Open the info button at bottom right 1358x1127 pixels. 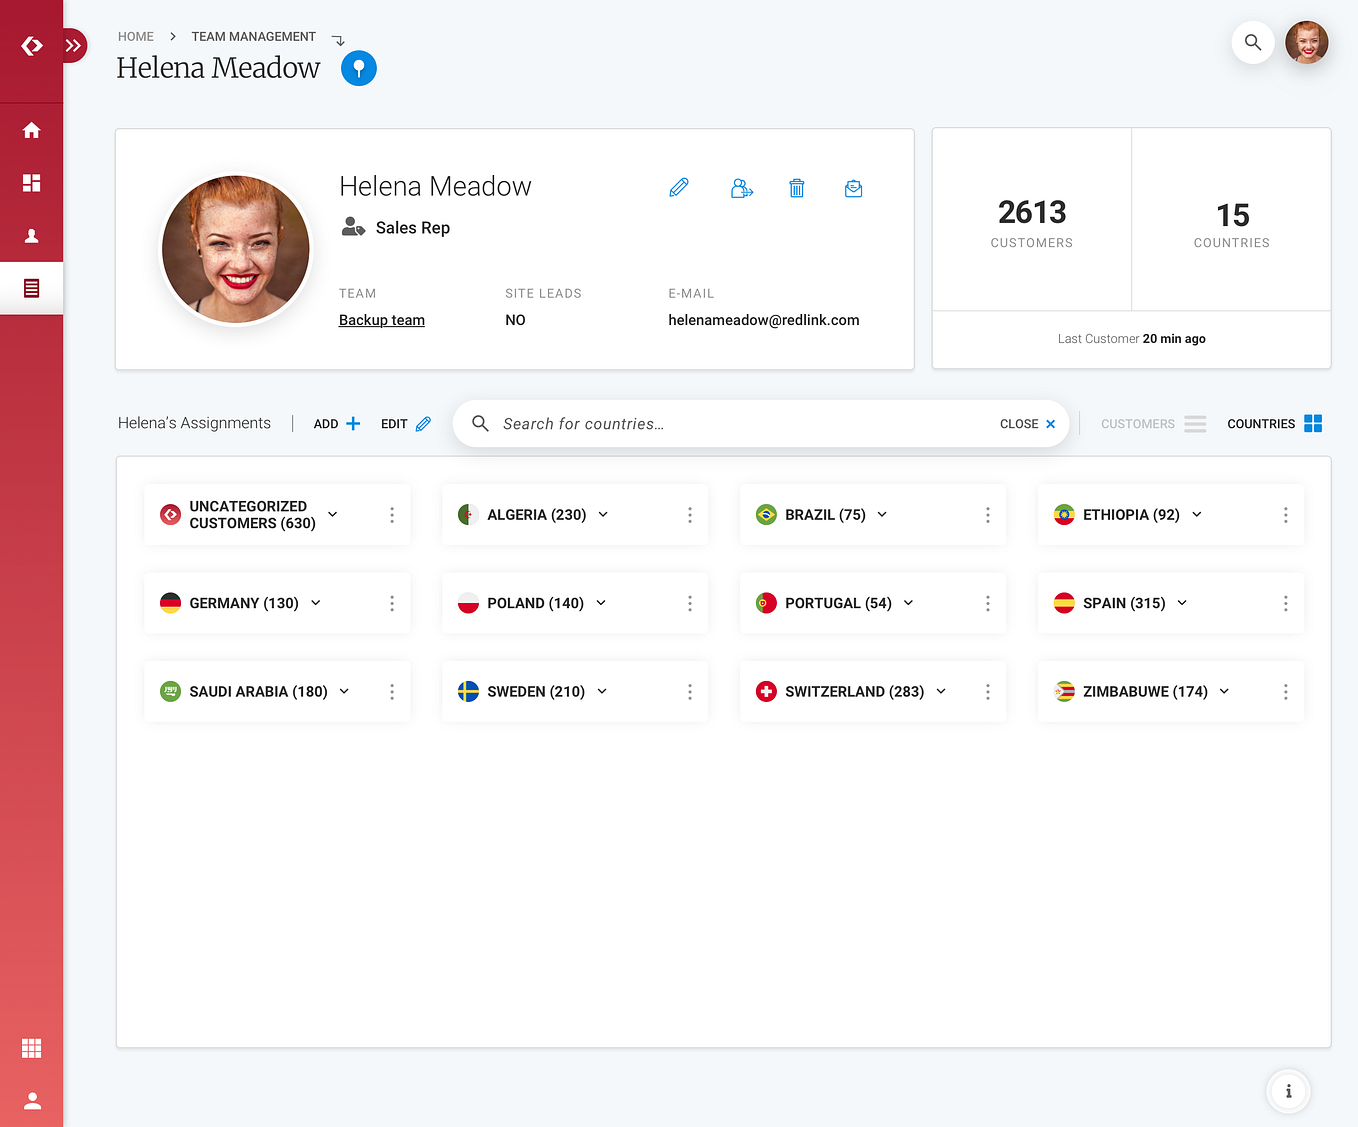[x=1288, y=1091]
